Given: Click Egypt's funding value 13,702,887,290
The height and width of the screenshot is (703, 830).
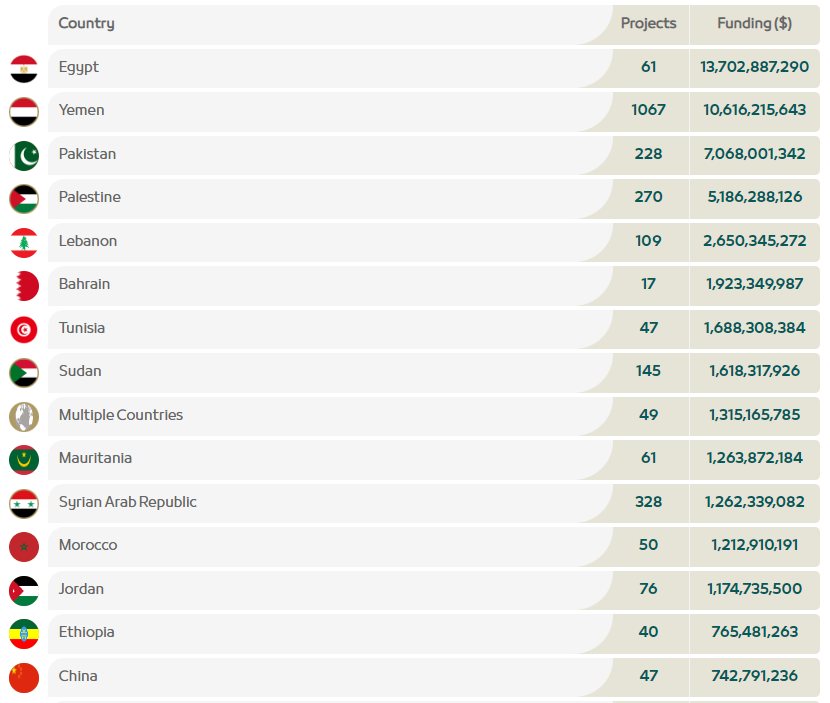Looking at the screenshot, I should coord(754,67).
